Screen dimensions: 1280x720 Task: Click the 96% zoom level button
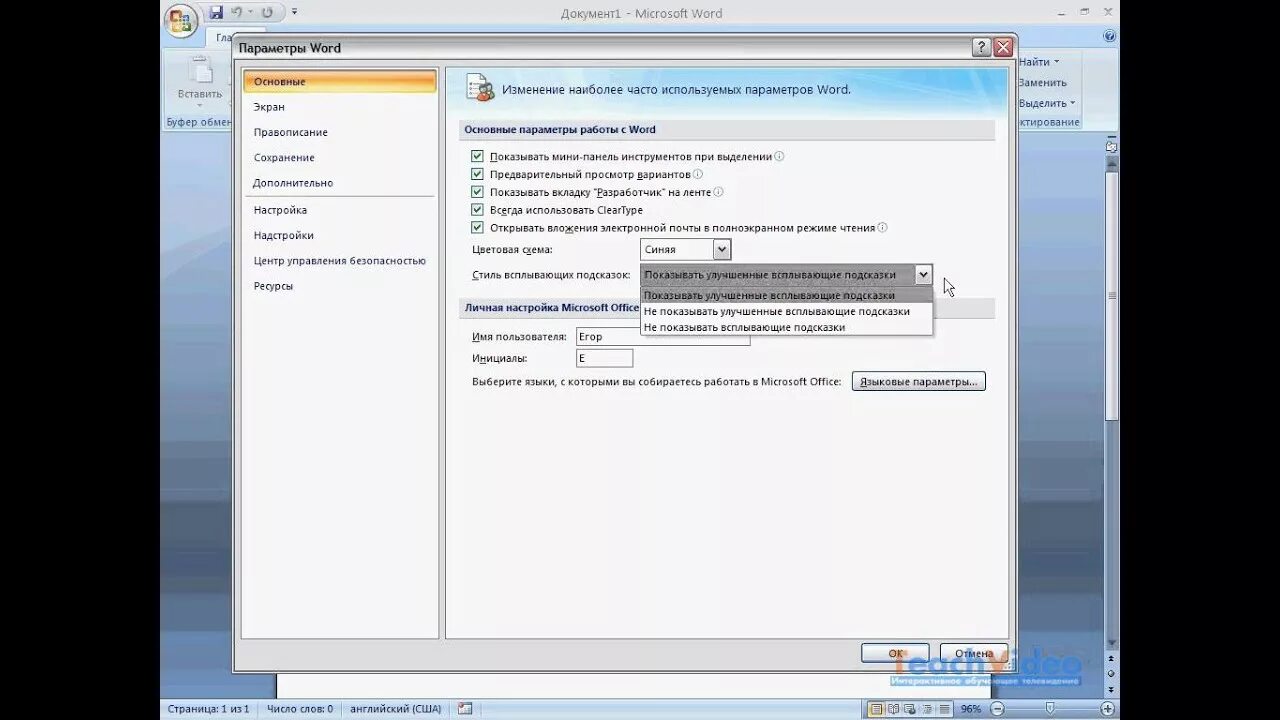click(x=970, y=709)
